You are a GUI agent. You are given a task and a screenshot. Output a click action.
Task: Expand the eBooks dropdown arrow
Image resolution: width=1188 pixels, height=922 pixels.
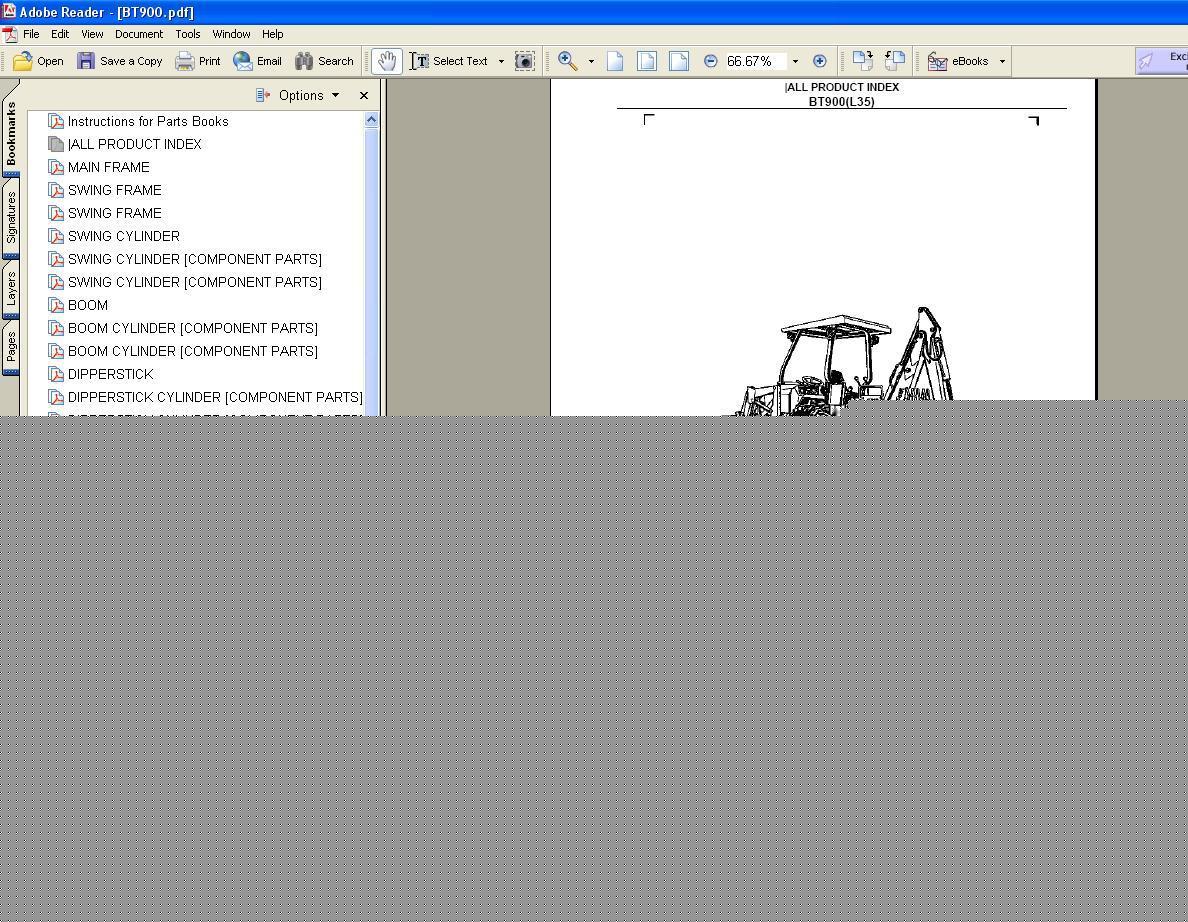coord(1002,61)
